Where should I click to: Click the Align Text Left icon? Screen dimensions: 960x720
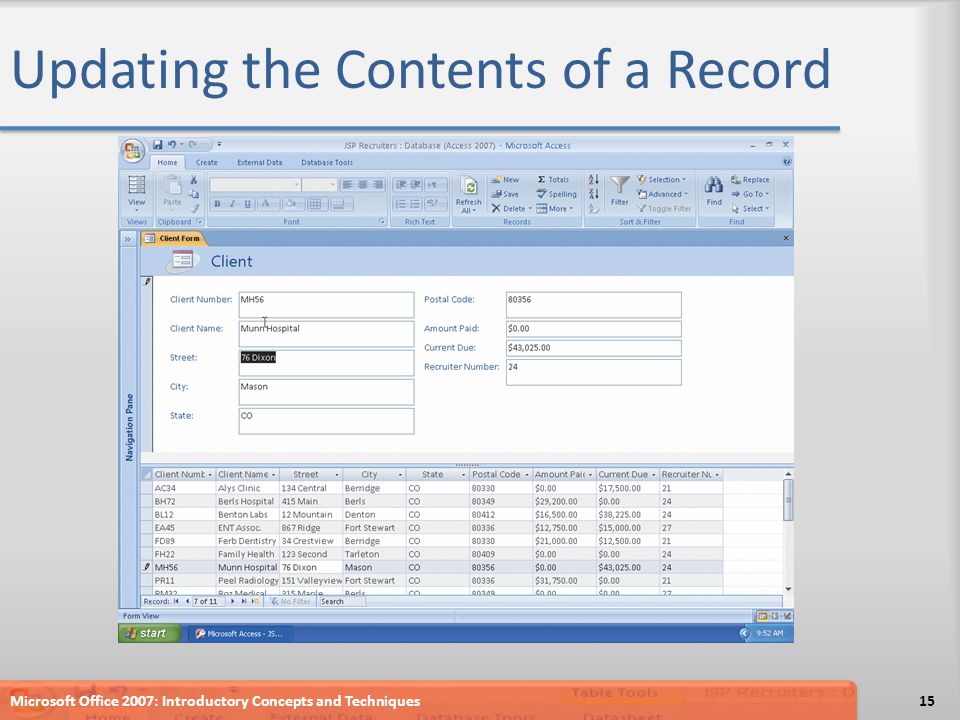click(347, 184)
